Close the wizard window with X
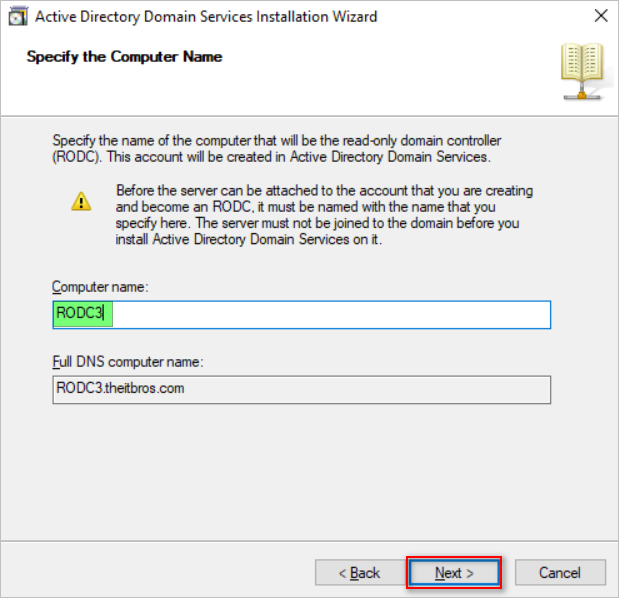The width and height of the screenshot is (619, 598). coord(601,16)
